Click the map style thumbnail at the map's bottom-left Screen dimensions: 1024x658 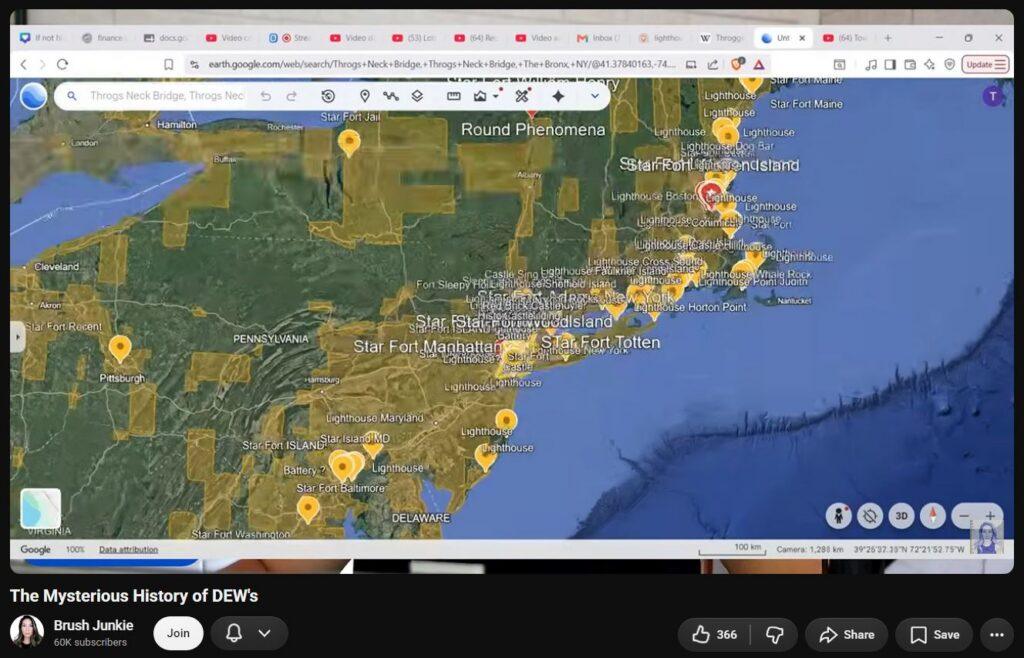coord(40,509)
